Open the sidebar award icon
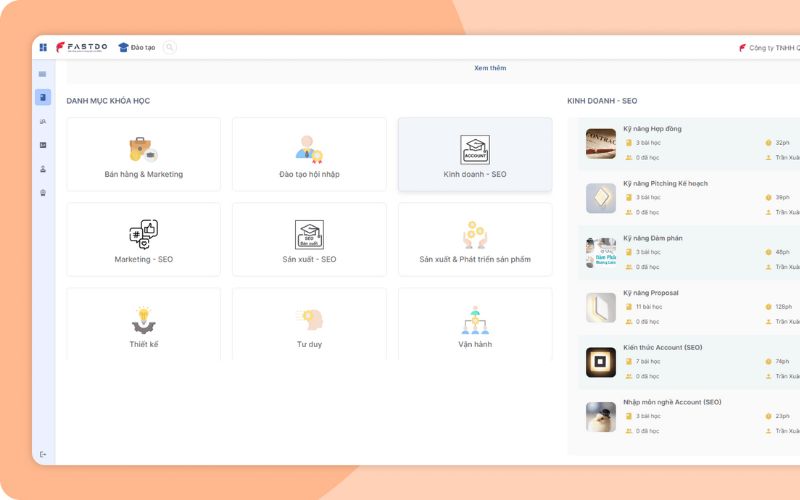The height and width of the screenshot is (500, 800). click(x=43, y=192)
